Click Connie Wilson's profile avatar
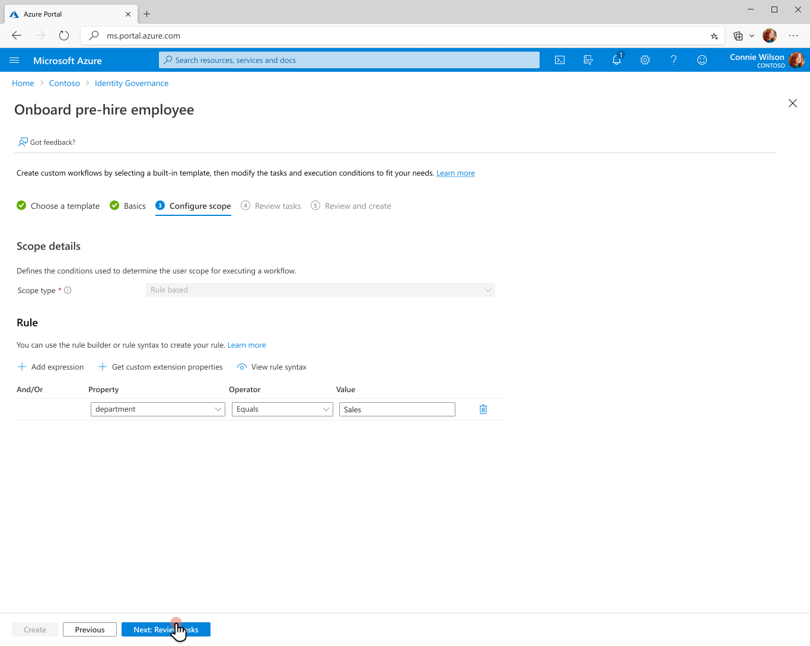The width and height of the screenshot is (810, 646). (x=796, y=59)
